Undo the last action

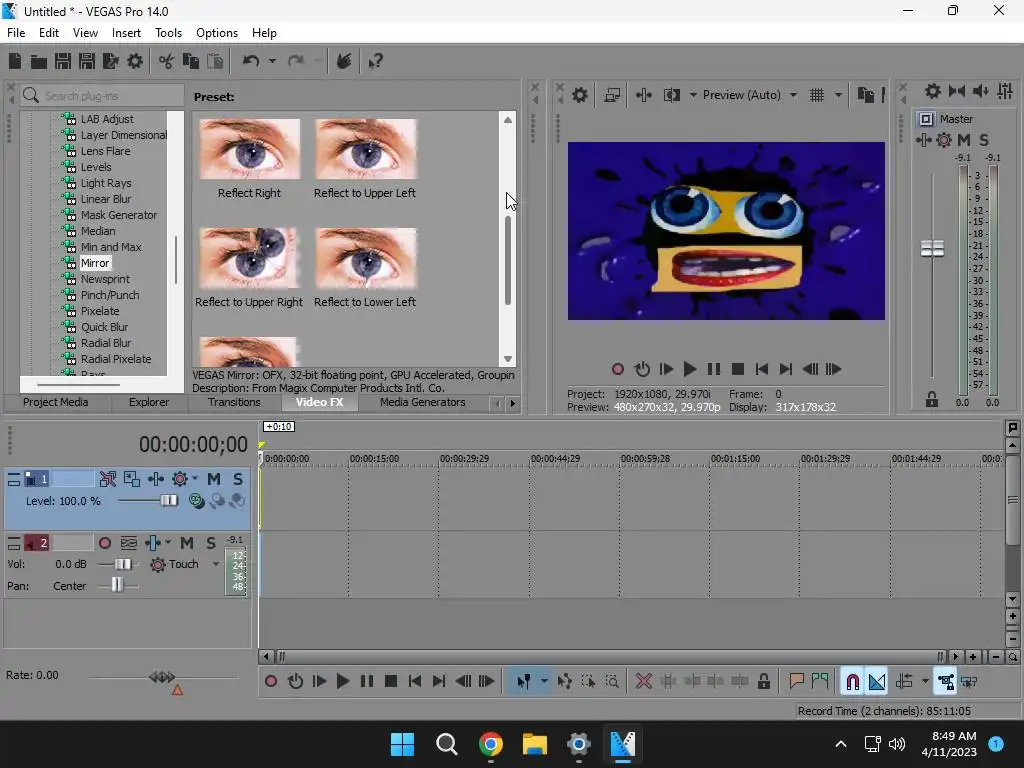tap(251, 61)
